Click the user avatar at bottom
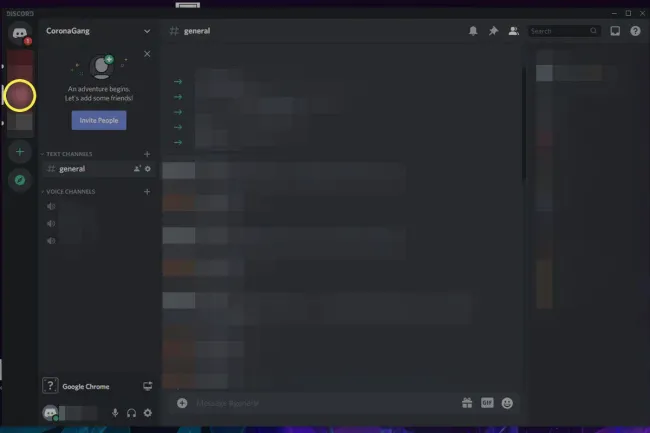Screen dimensions: 650x433 [50, 413]
